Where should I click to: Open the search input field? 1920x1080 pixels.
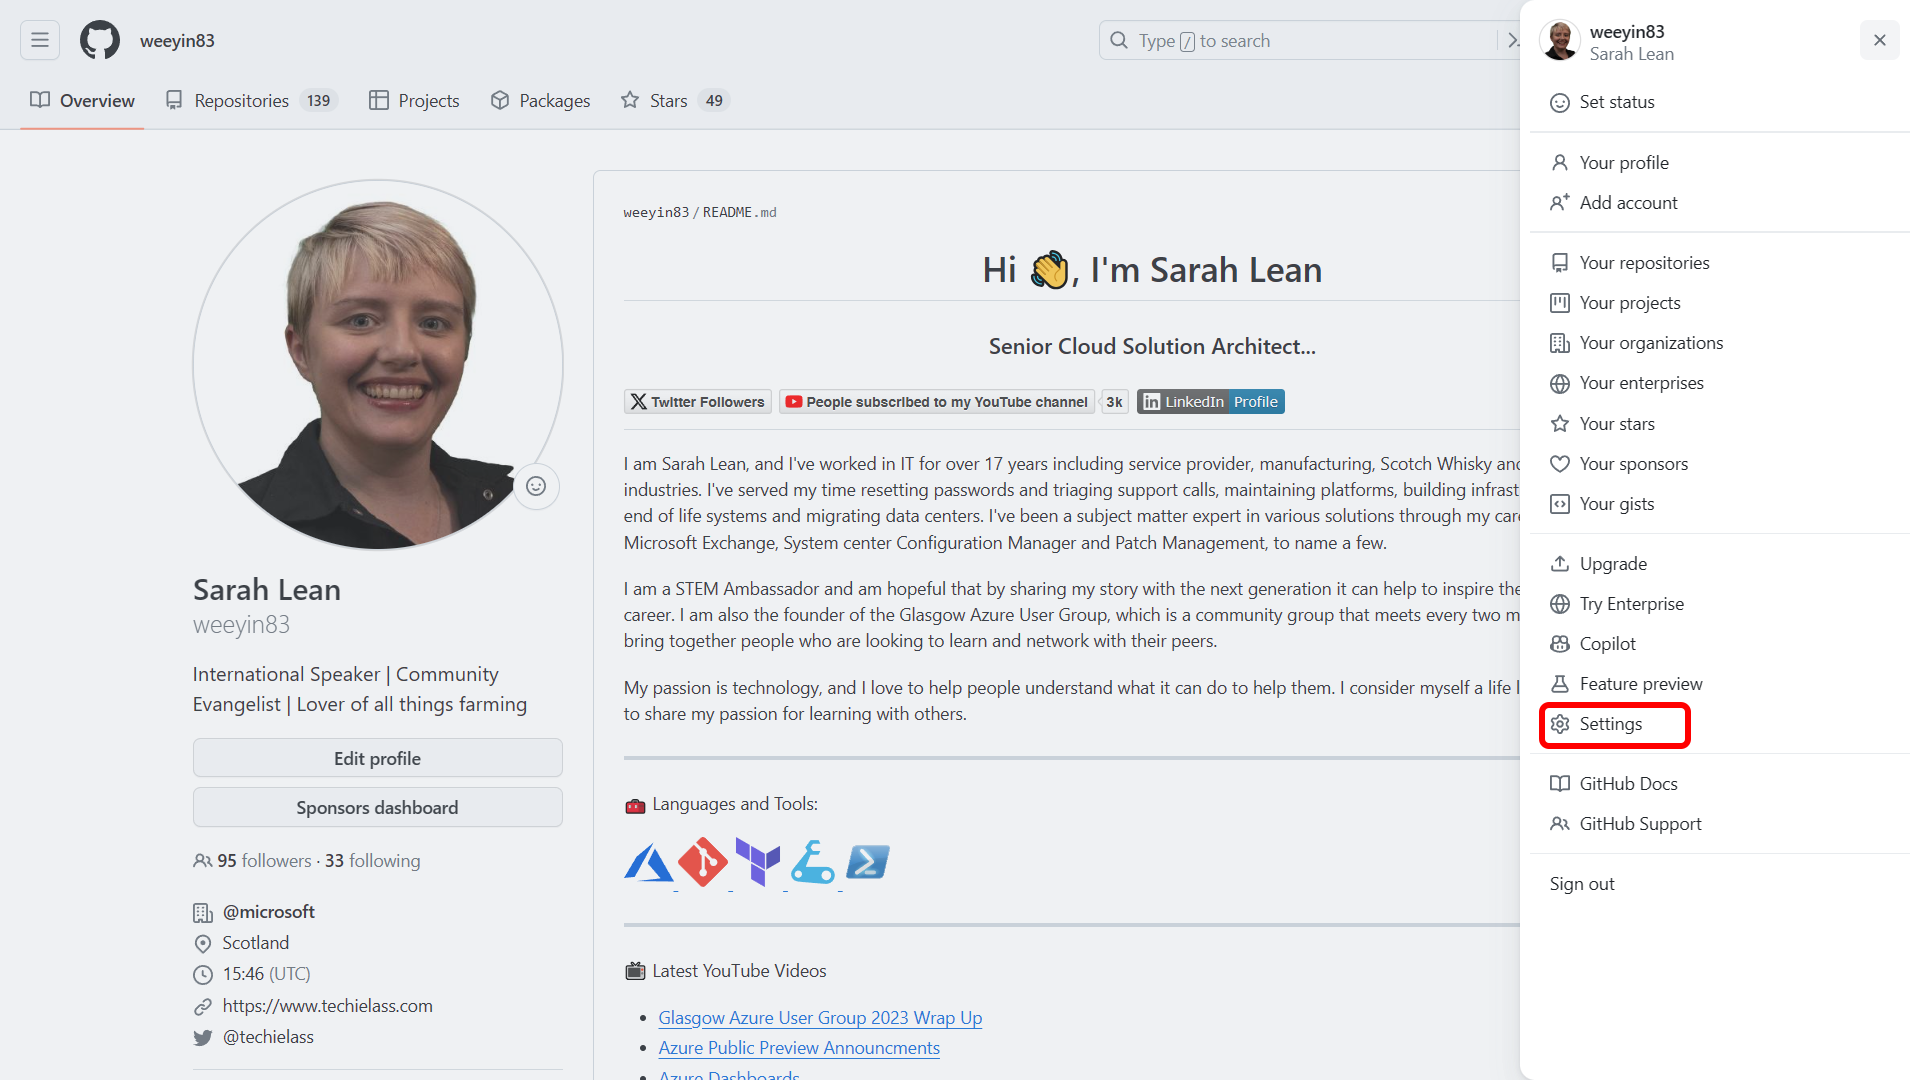[x=1300, y=41]
